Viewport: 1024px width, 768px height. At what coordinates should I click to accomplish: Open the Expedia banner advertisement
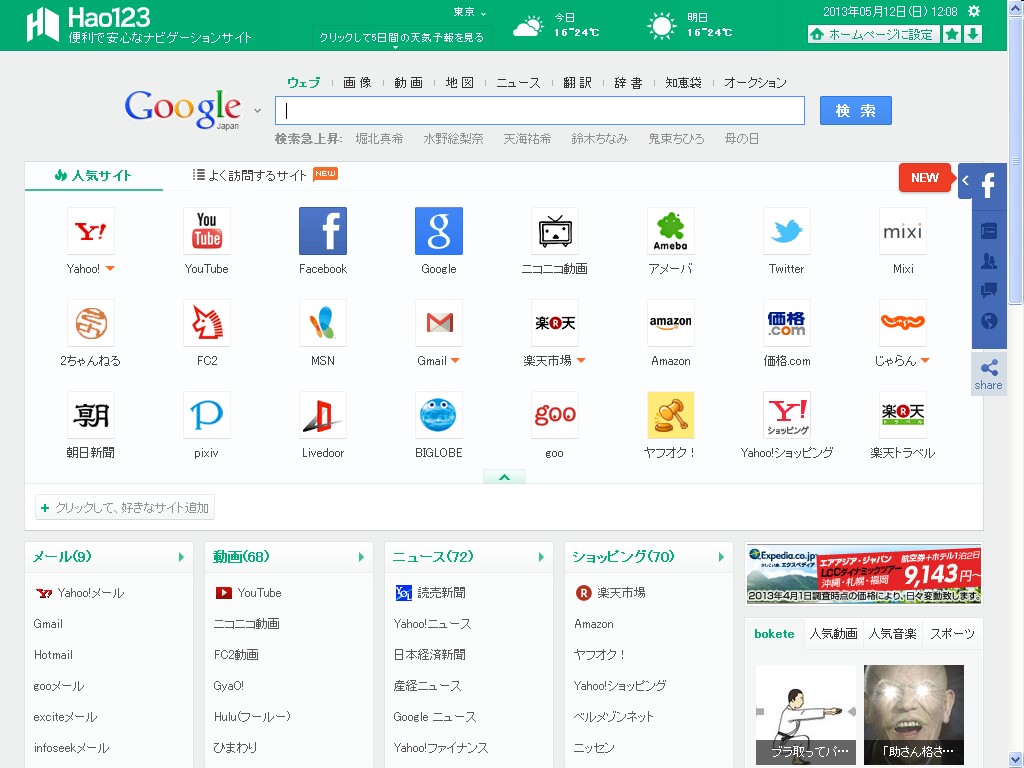(864, 574)
